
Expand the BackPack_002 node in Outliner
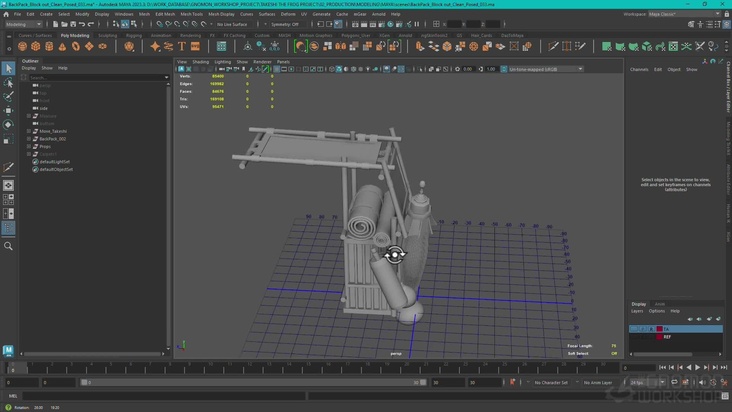coord(29,139)
